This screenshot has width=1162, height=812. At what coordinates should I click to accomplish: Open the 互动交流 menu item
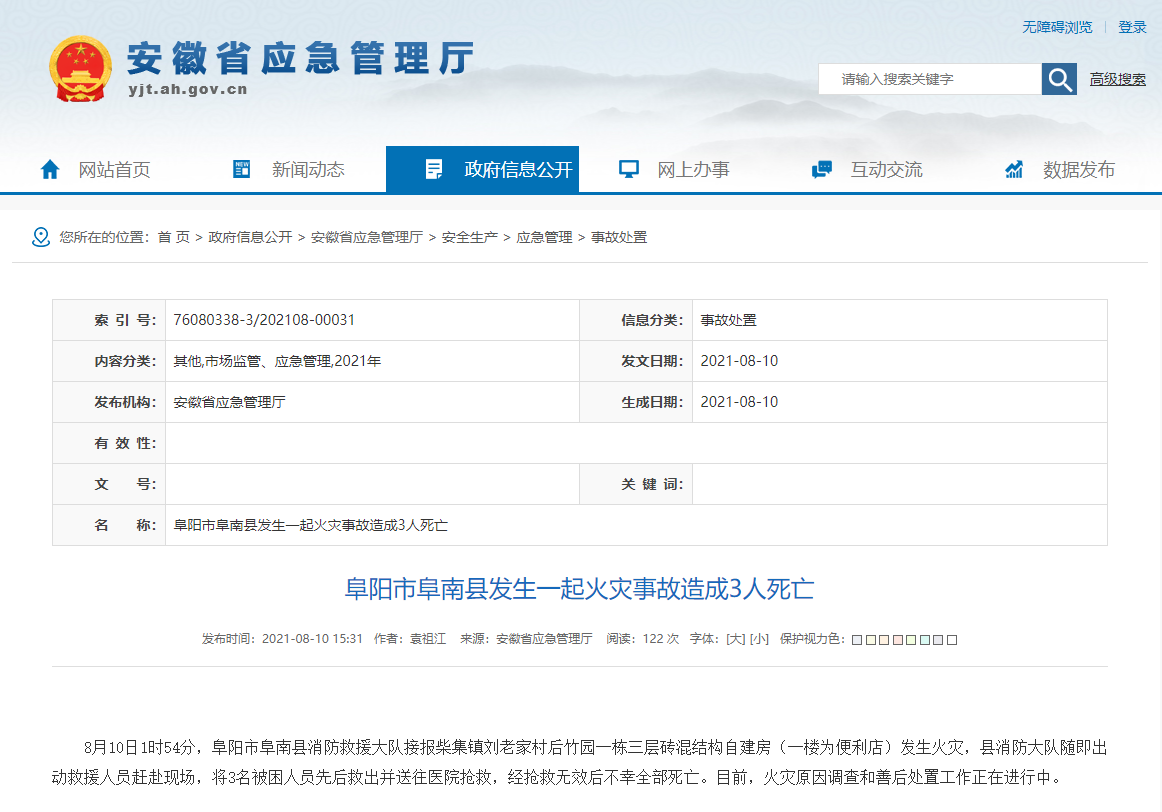tap(886, 170)
